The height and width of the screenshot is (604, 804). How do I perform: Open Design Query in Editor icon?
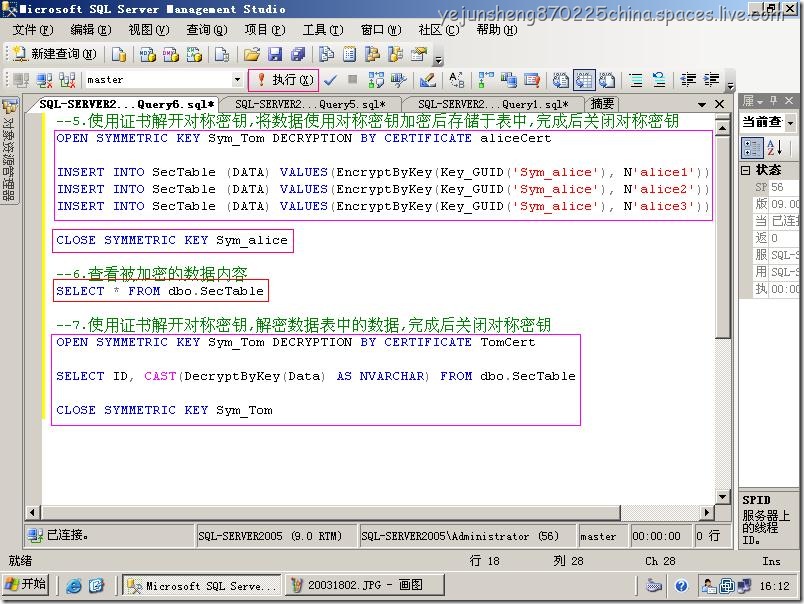pos(428,80)
